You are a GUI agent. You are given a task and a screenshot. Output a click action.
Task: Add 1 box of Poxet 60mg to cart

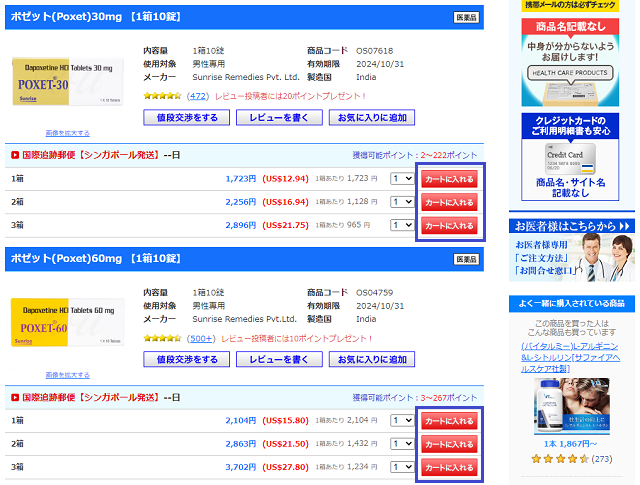(449, 421)
